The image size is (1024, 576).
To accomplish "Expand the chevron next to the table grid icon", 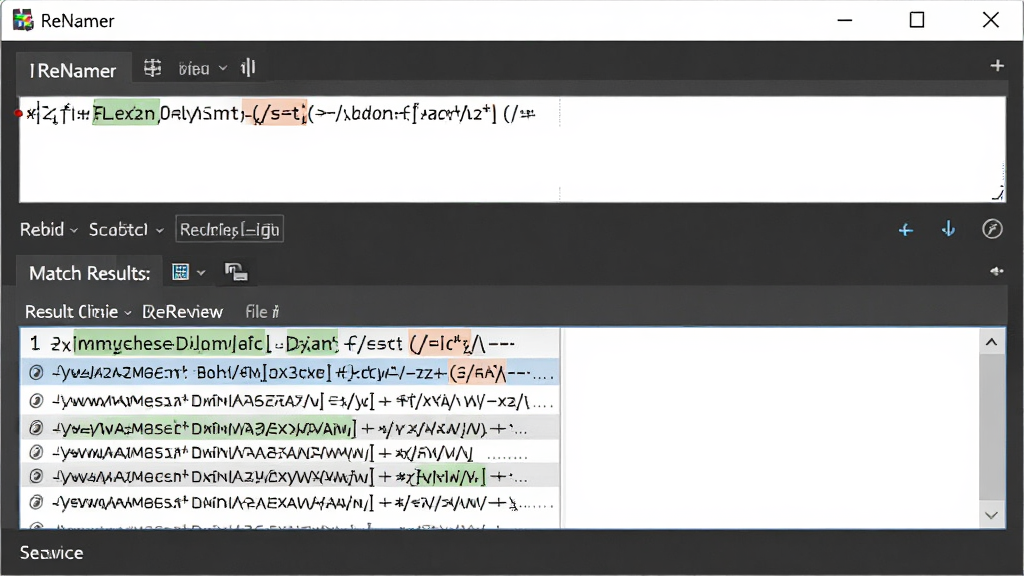I will click(201, 273).
